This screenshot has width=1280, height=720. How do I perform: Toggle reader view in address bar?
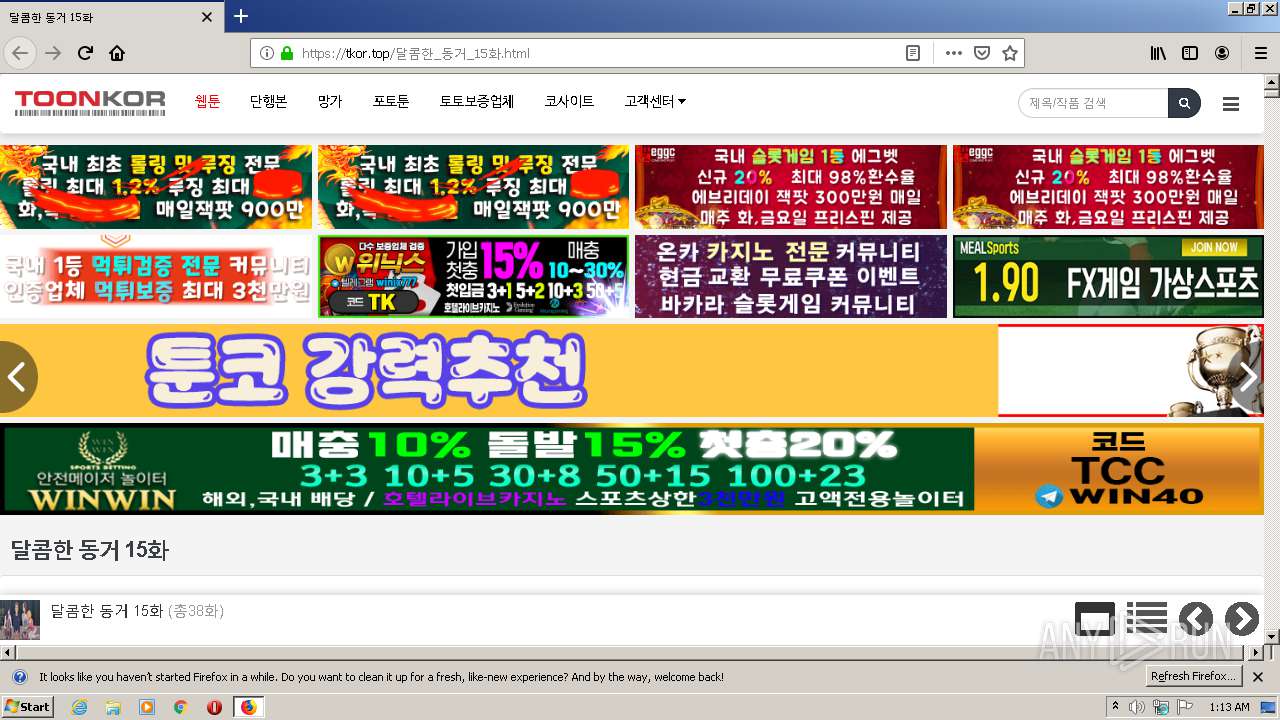click(x=912, y=53)
